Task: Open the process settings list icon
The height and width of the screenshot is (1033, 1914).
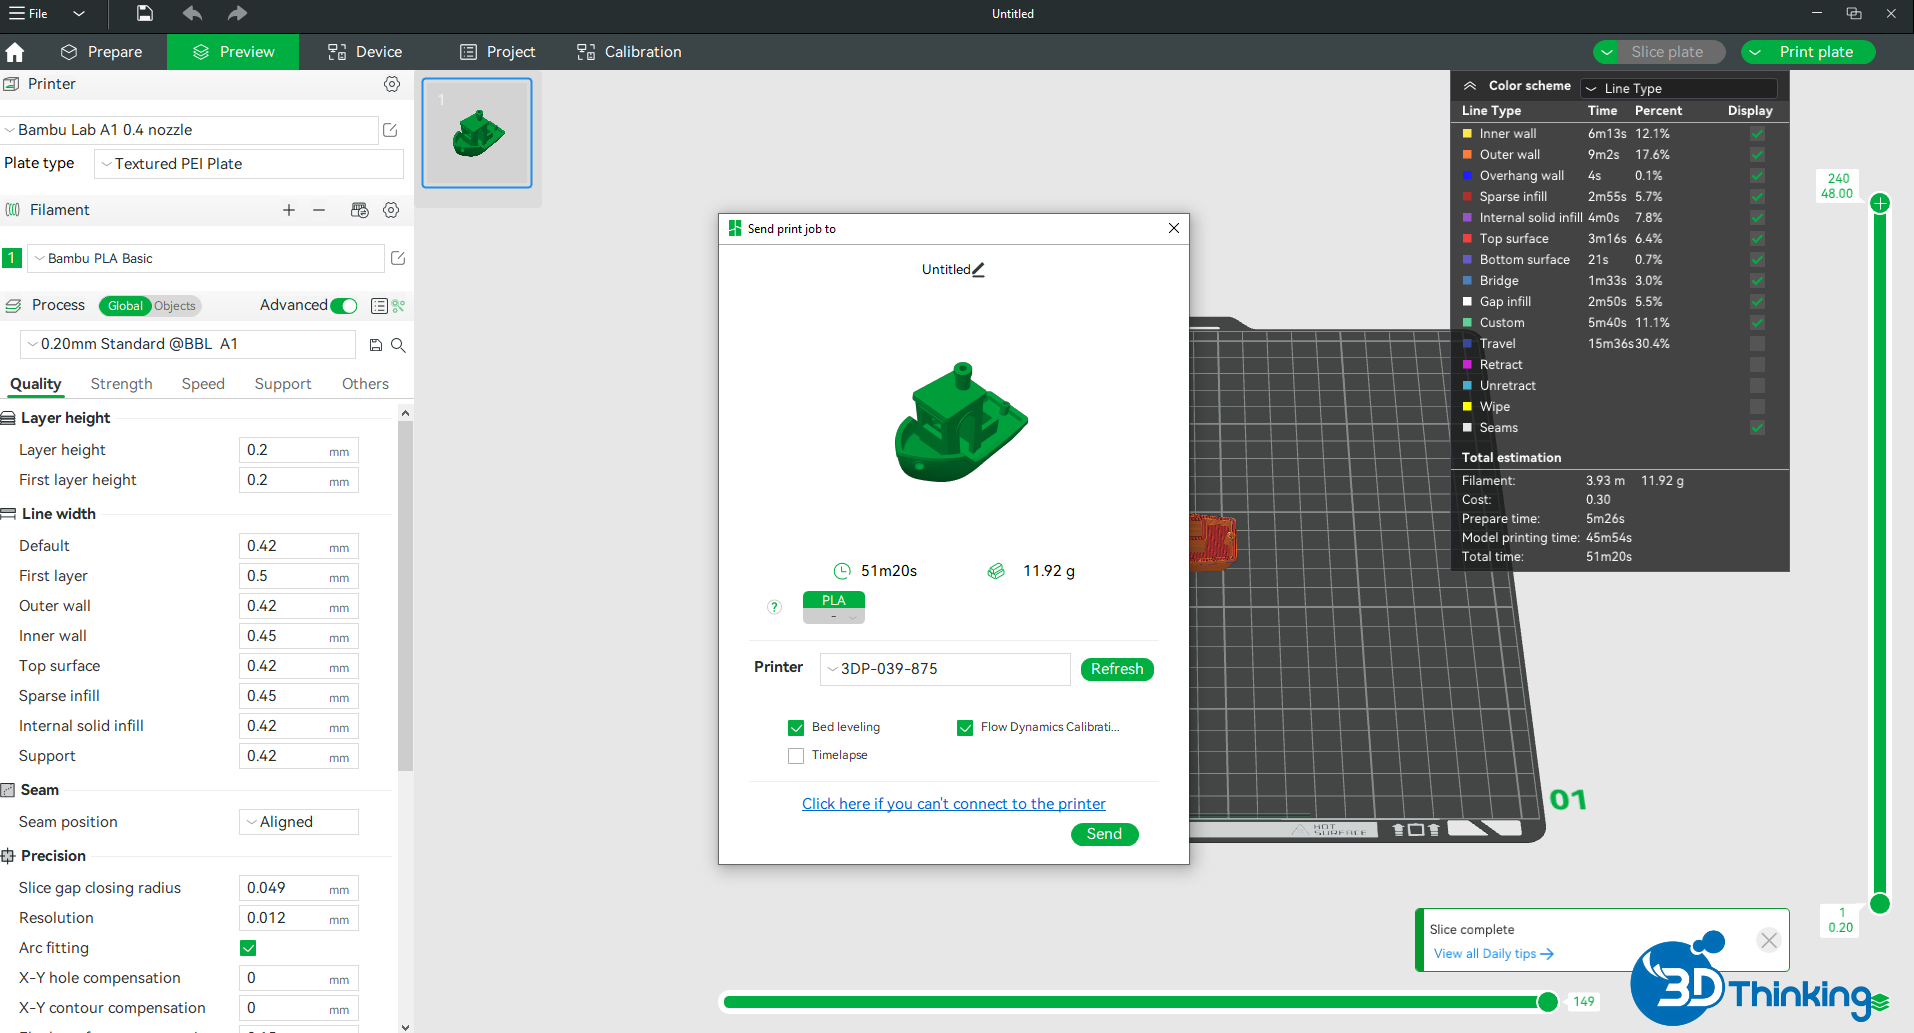Action: click(x=379, y=306)
